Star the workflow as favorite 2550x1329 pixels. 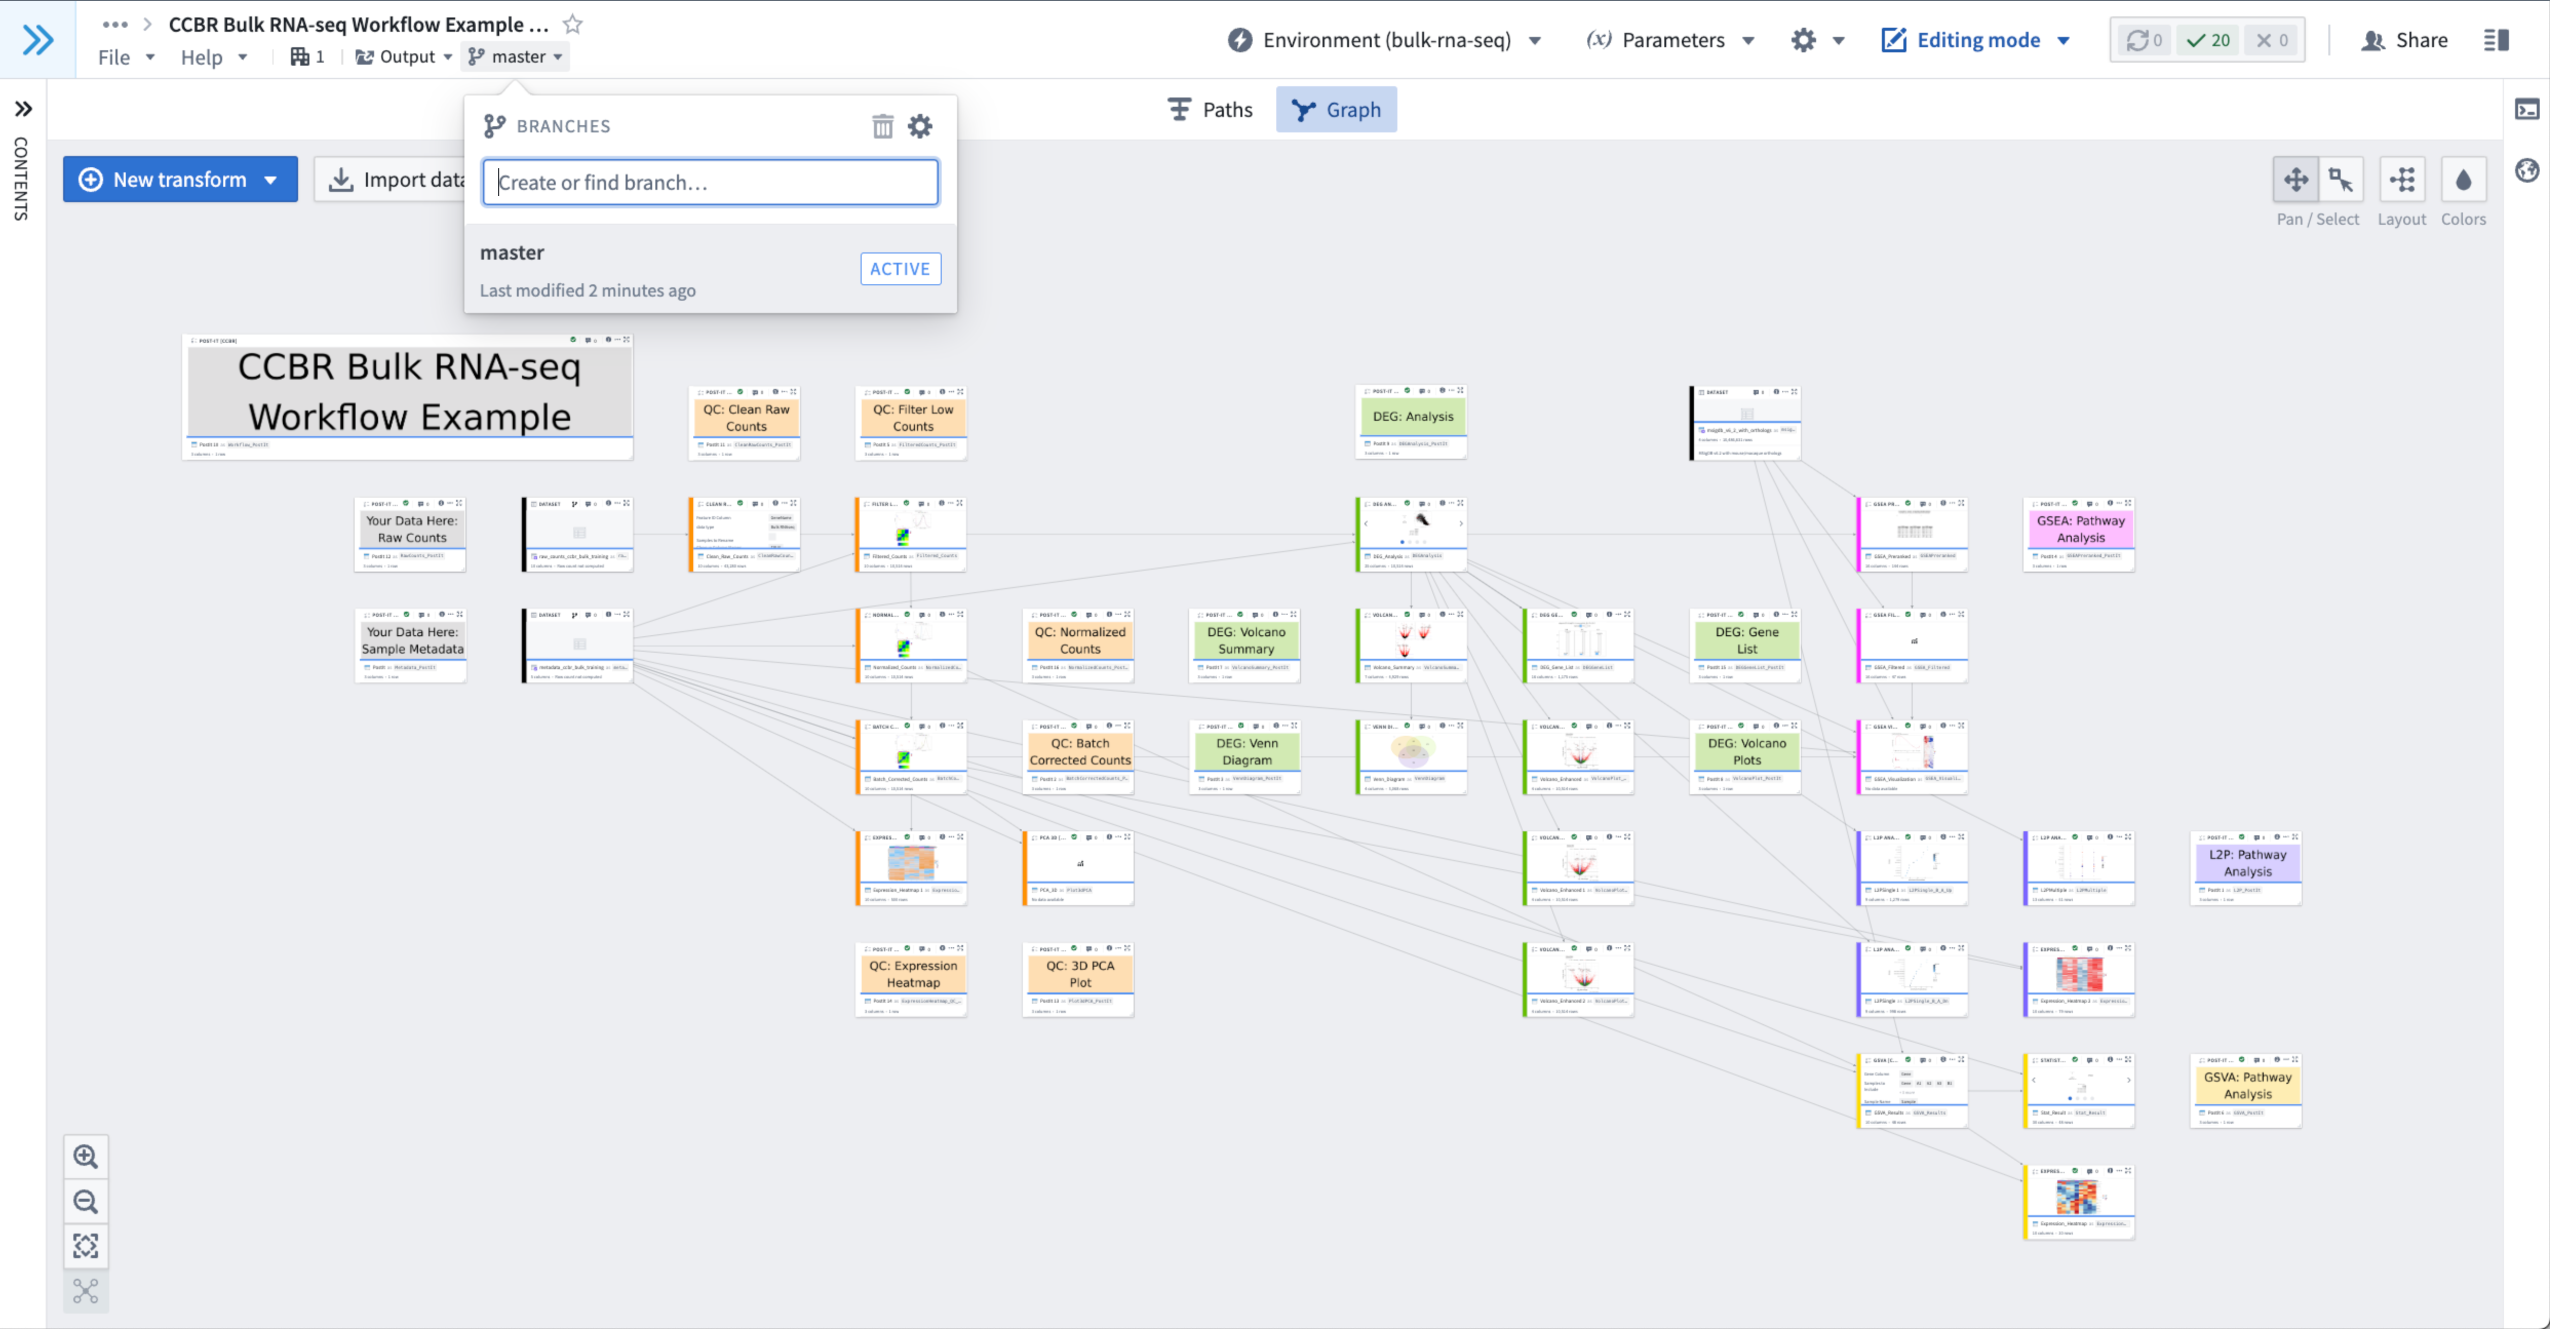point(573,24)
